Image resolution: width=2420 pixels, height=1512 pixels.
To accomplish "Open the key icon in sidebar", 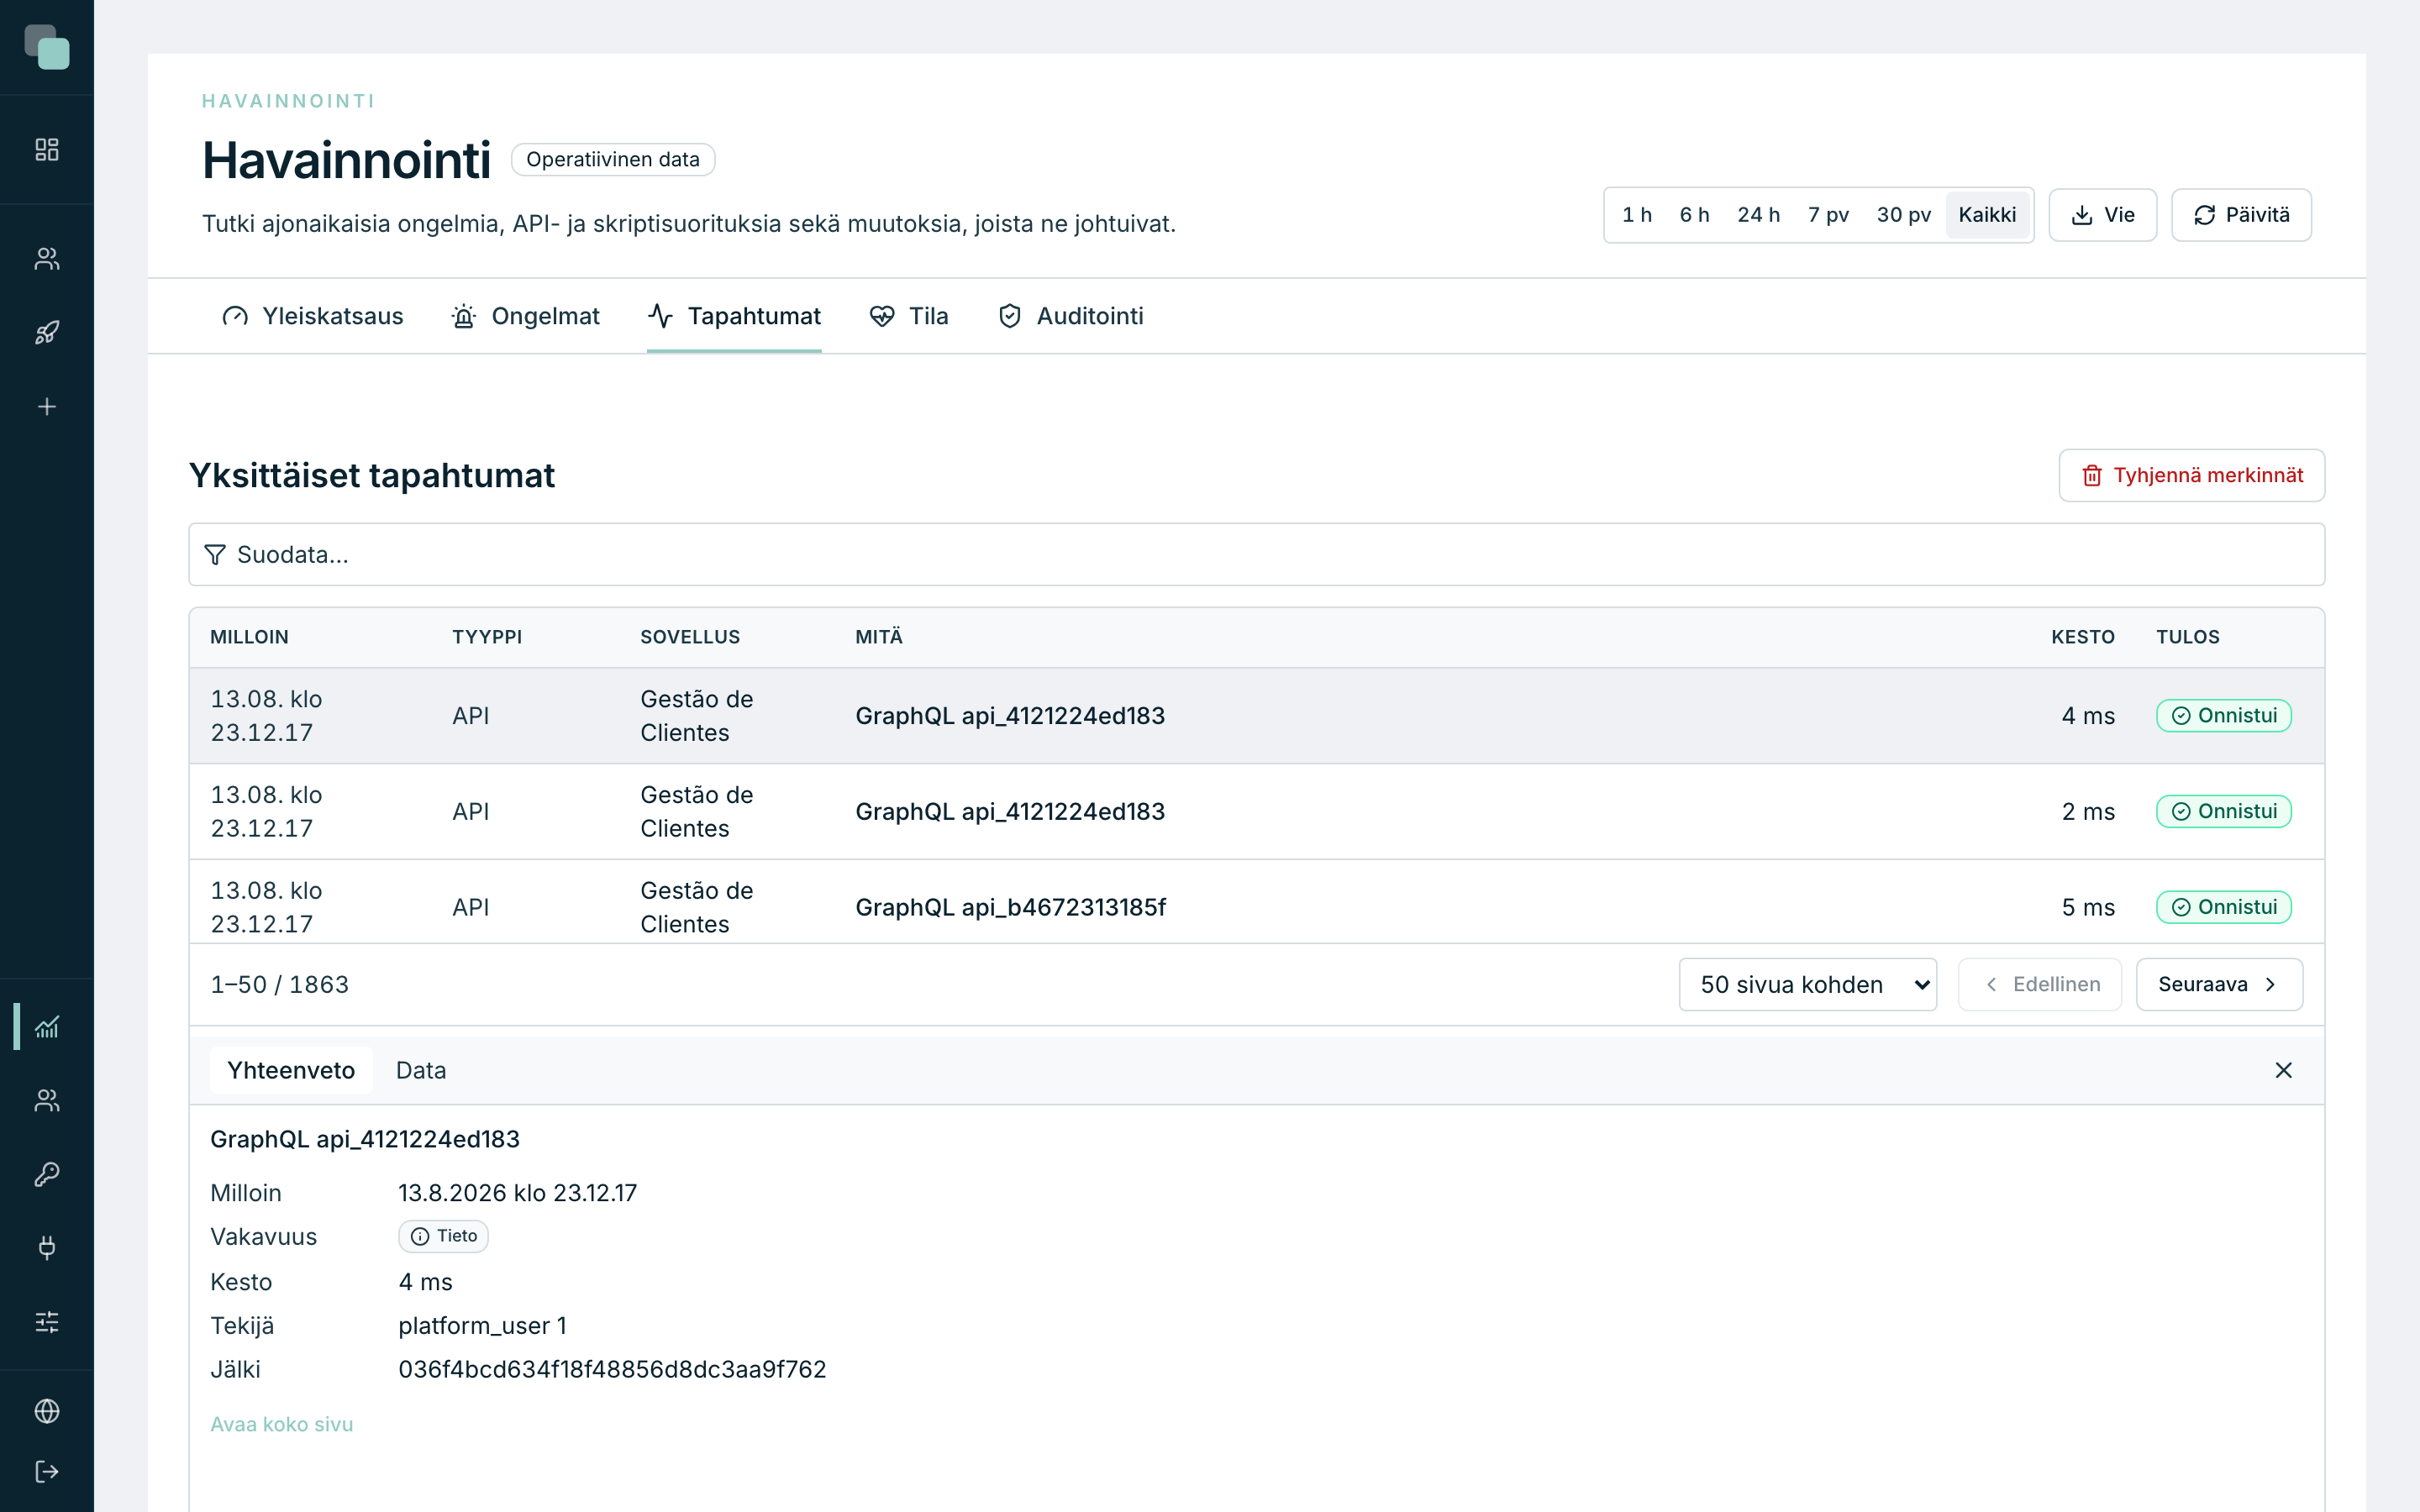I will coord(47,1174).
